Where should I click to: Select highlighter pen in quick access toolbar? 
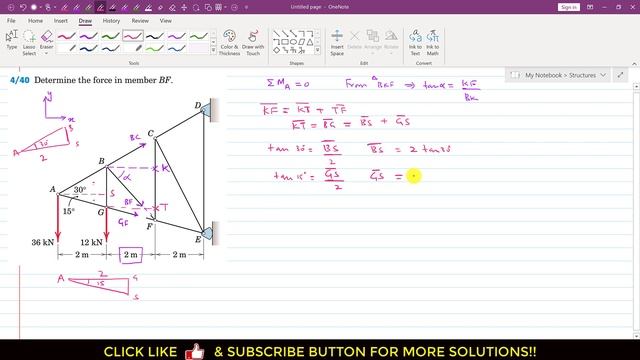click(149, 7)
